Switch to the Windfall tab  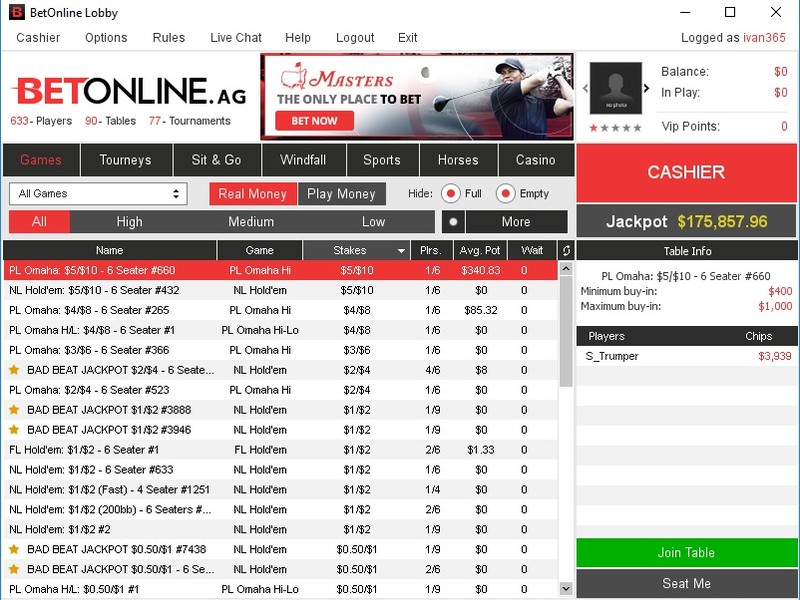303,160
